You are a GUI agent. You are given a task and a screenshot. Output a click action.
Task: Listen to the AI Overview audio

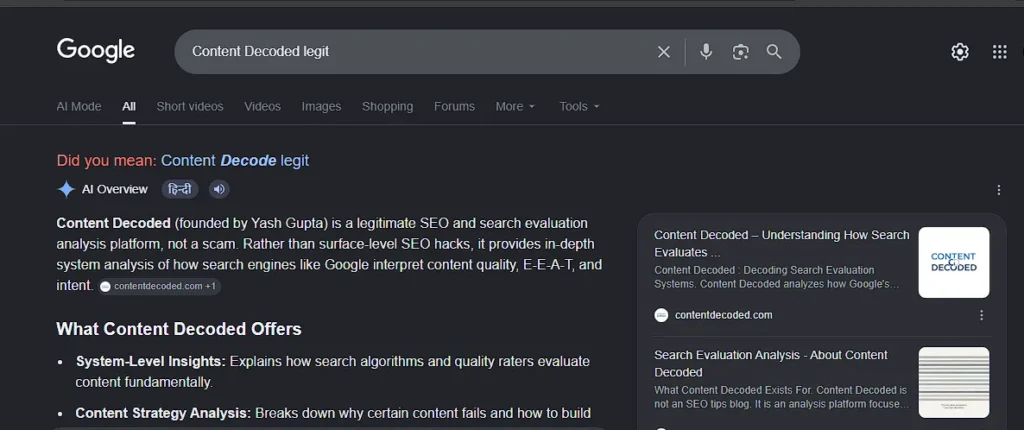coord(219,190)
